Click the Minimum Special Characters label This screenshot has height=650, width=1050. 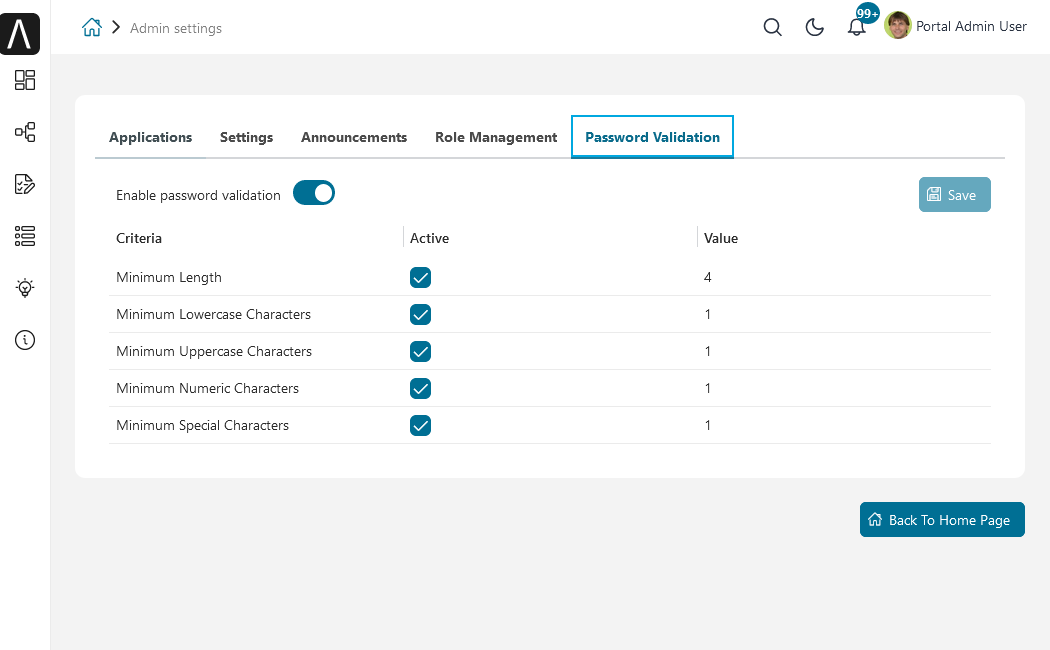pyautogui.click(x=202, y=425)
